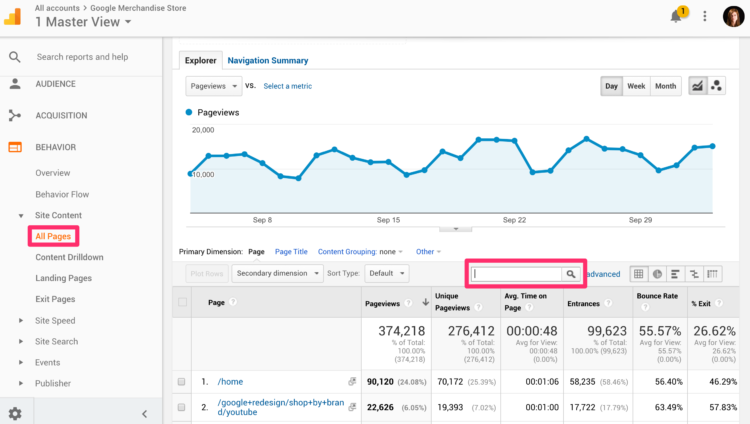Set graph interval to Day
750x424 pixels.
click(x=611, y=86)
